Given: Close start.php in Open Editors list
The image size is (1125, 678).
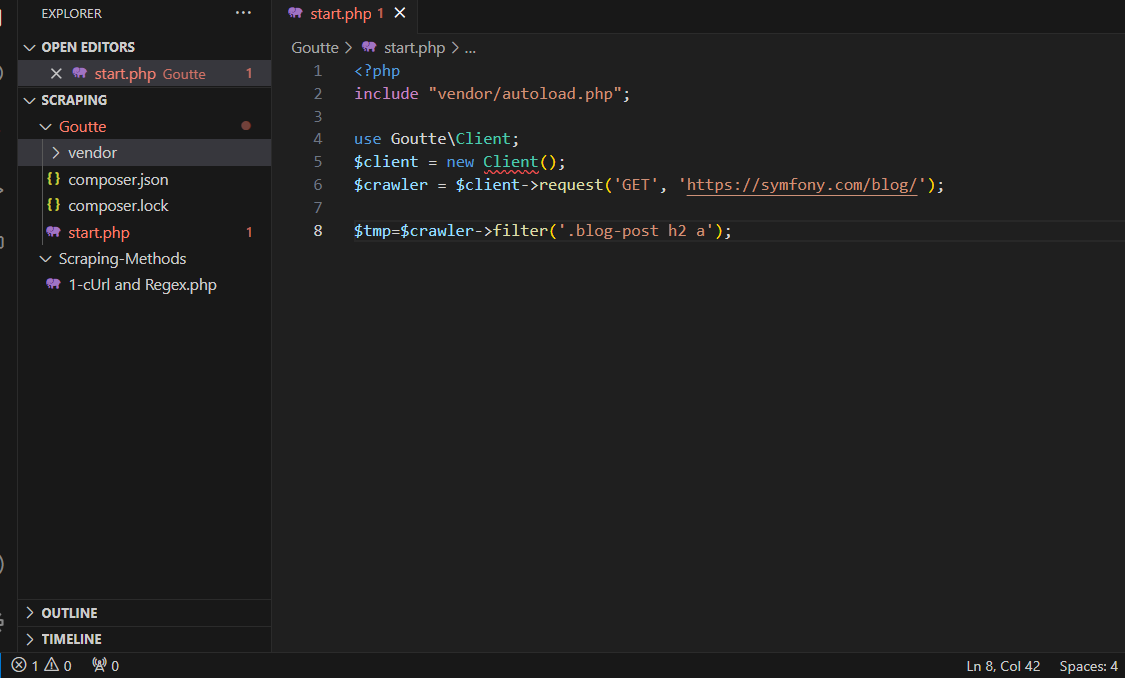Looking at the screenshot, I should [x=56, y=74].
